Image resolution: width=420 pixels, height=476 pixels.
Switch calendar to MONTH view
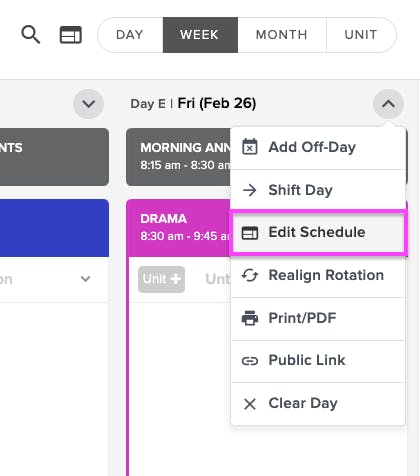tap(282, 35)
